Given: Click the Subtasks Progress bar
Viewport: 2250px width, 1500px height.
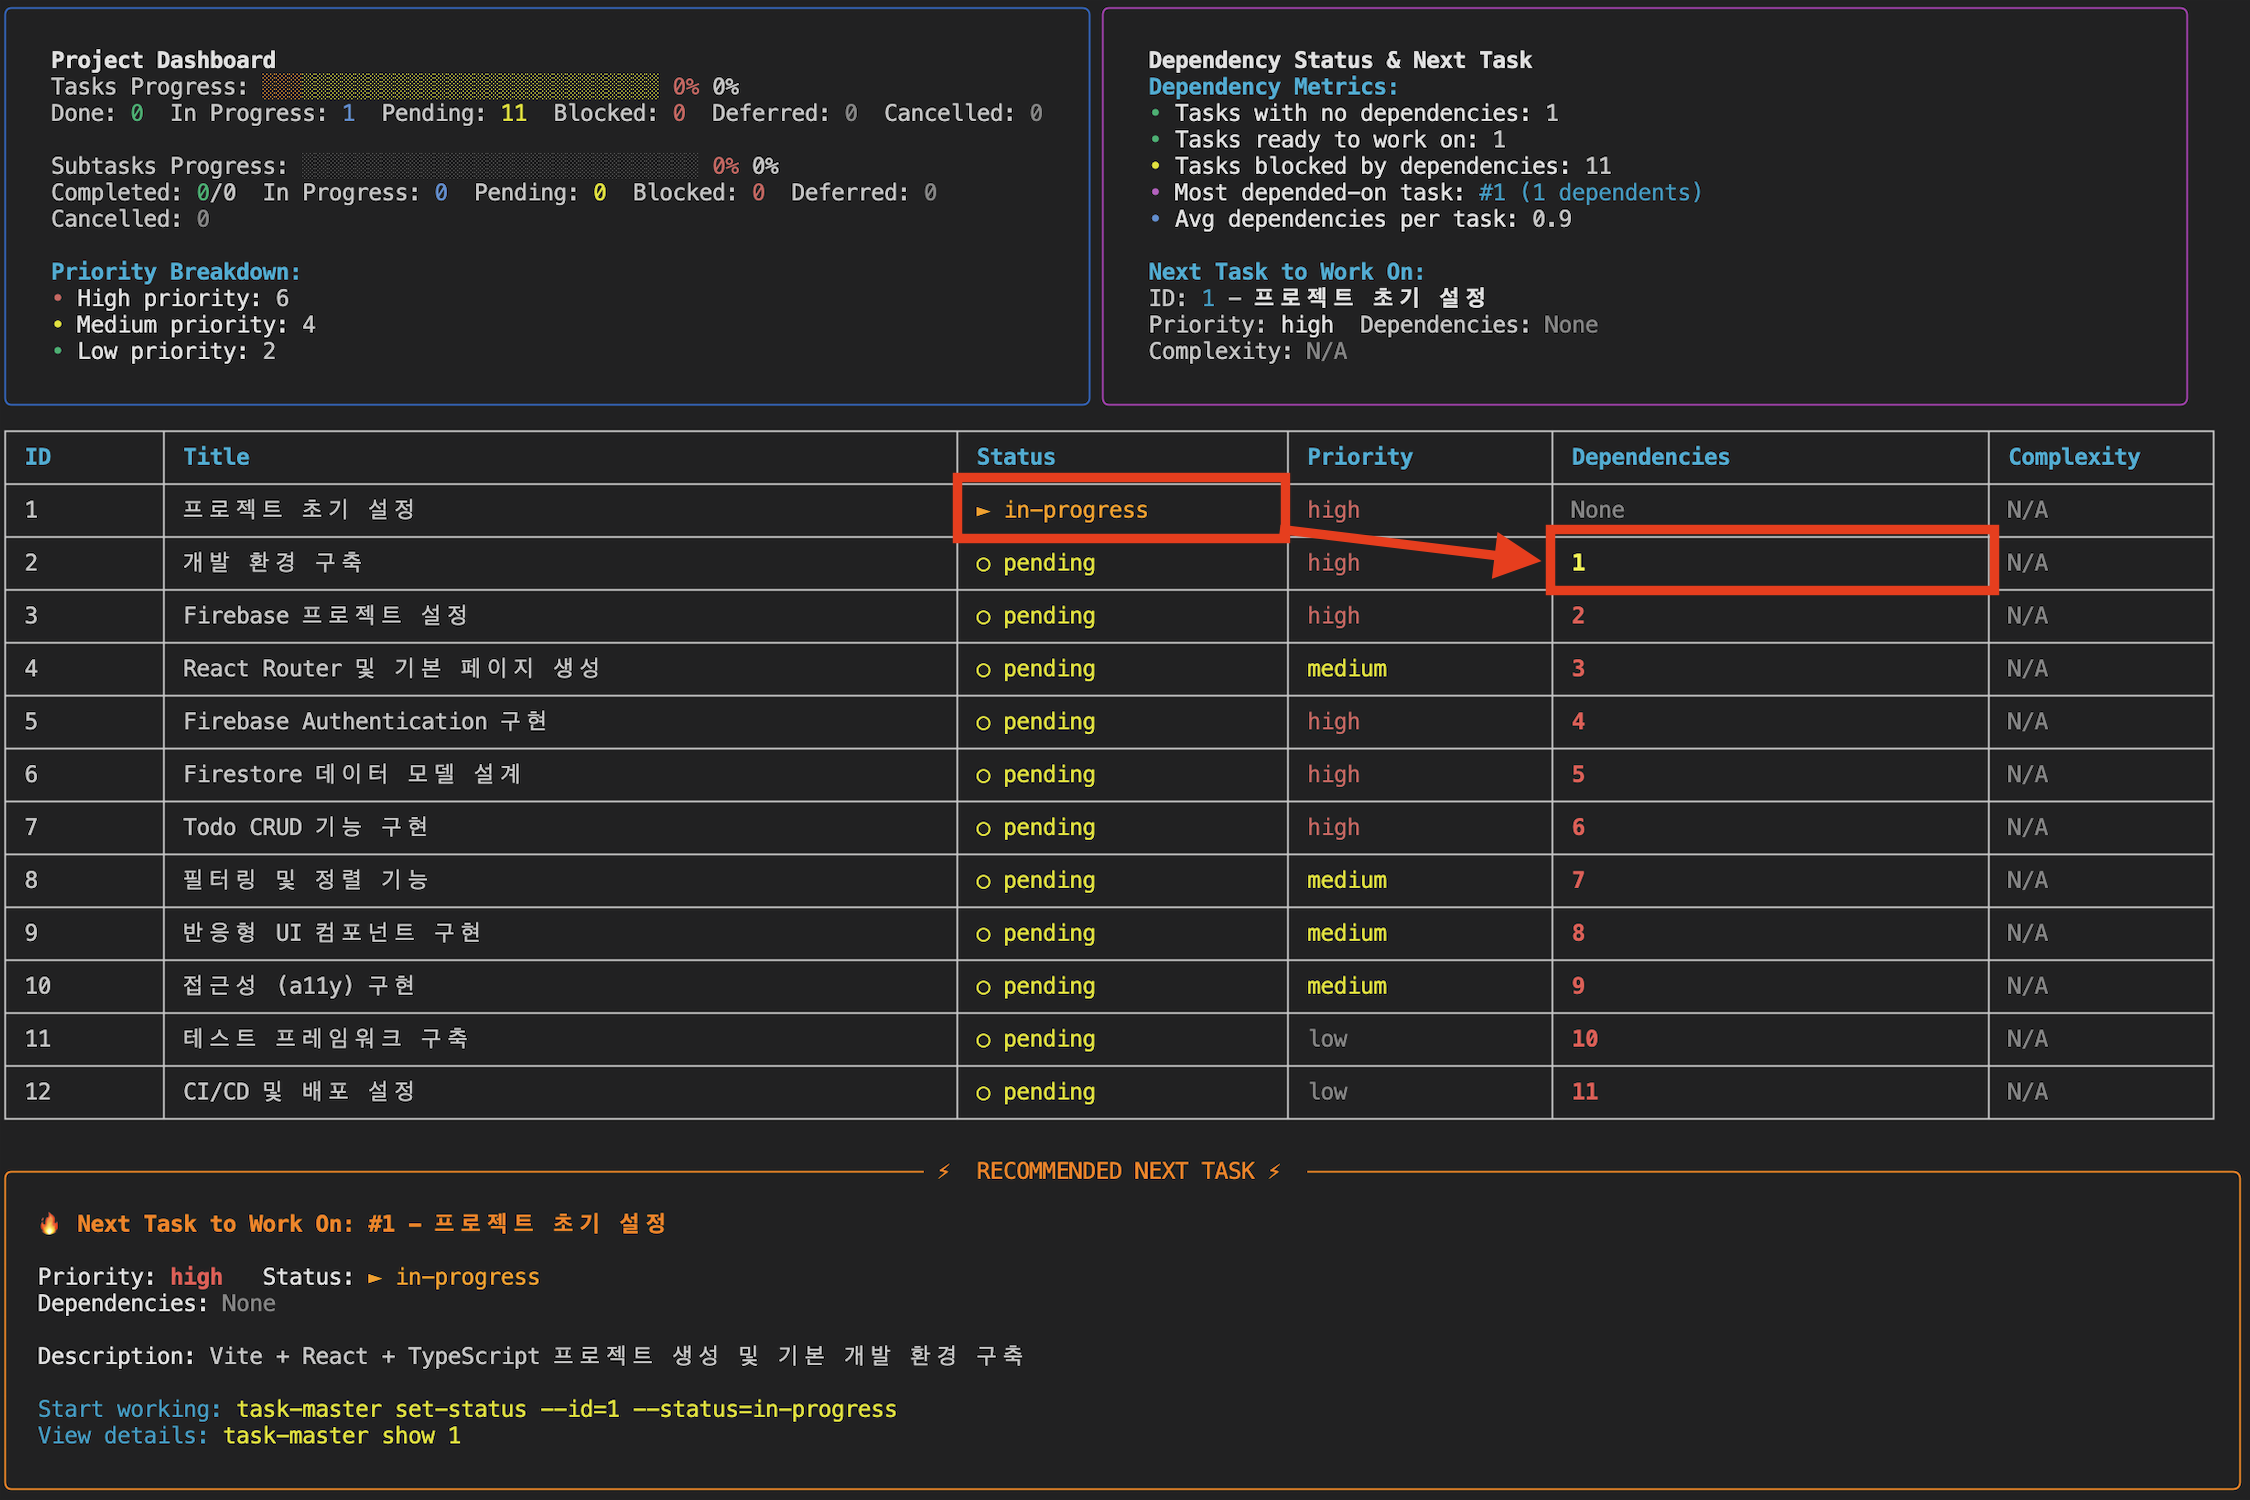Looking at the screenshot, I should pos(500,166).
